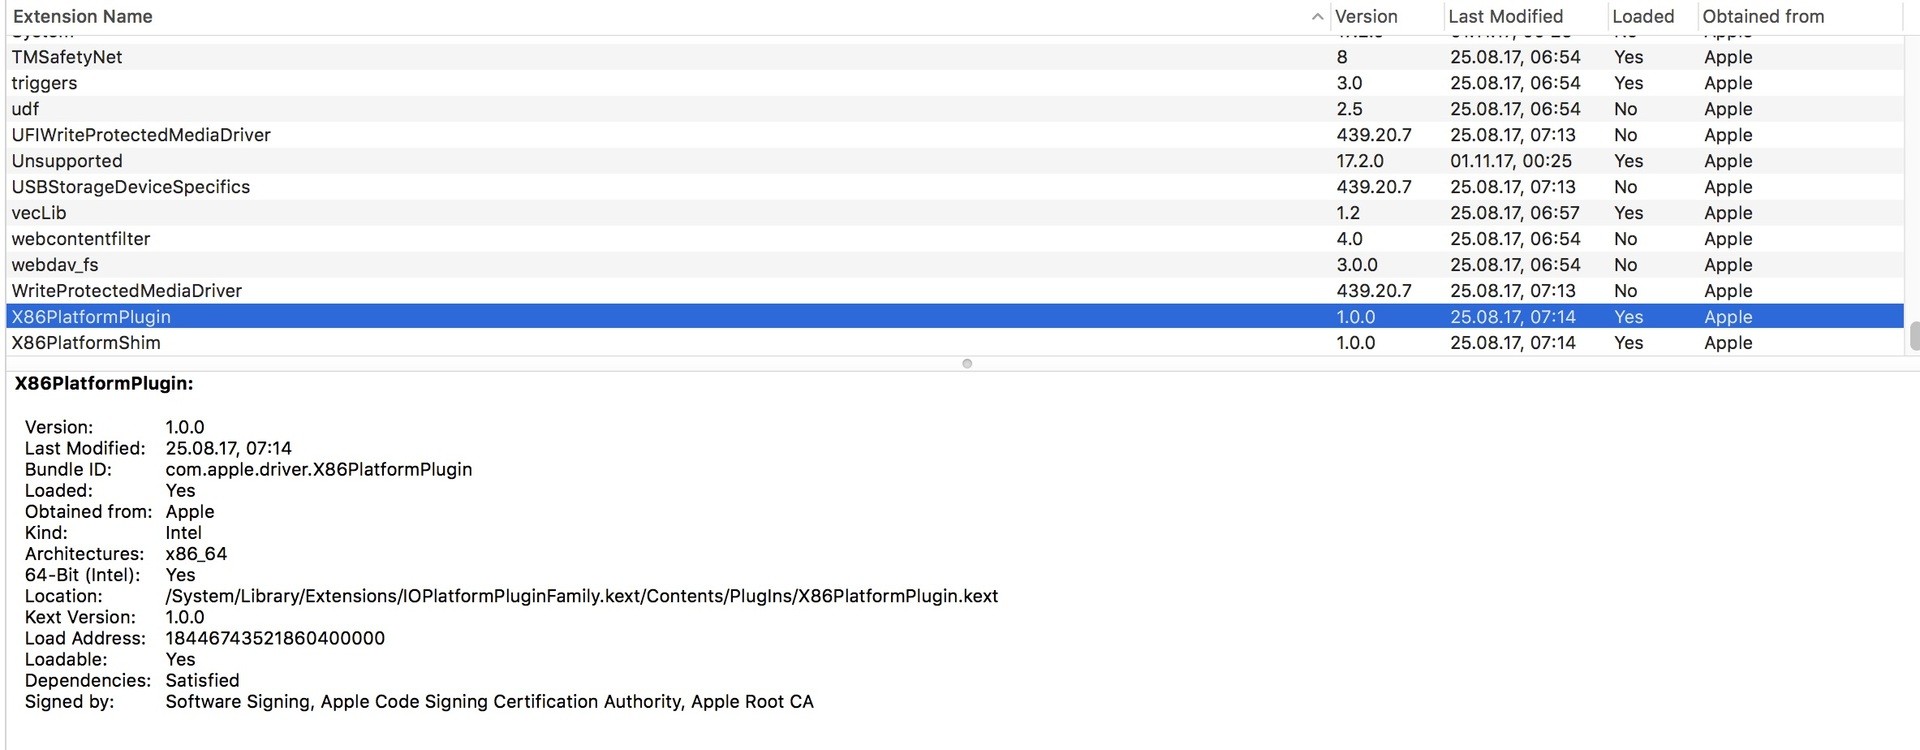Click the vertical scrollbar thumb of the extension list
The image size is (1920, 750).
[x=1914, y=336]
